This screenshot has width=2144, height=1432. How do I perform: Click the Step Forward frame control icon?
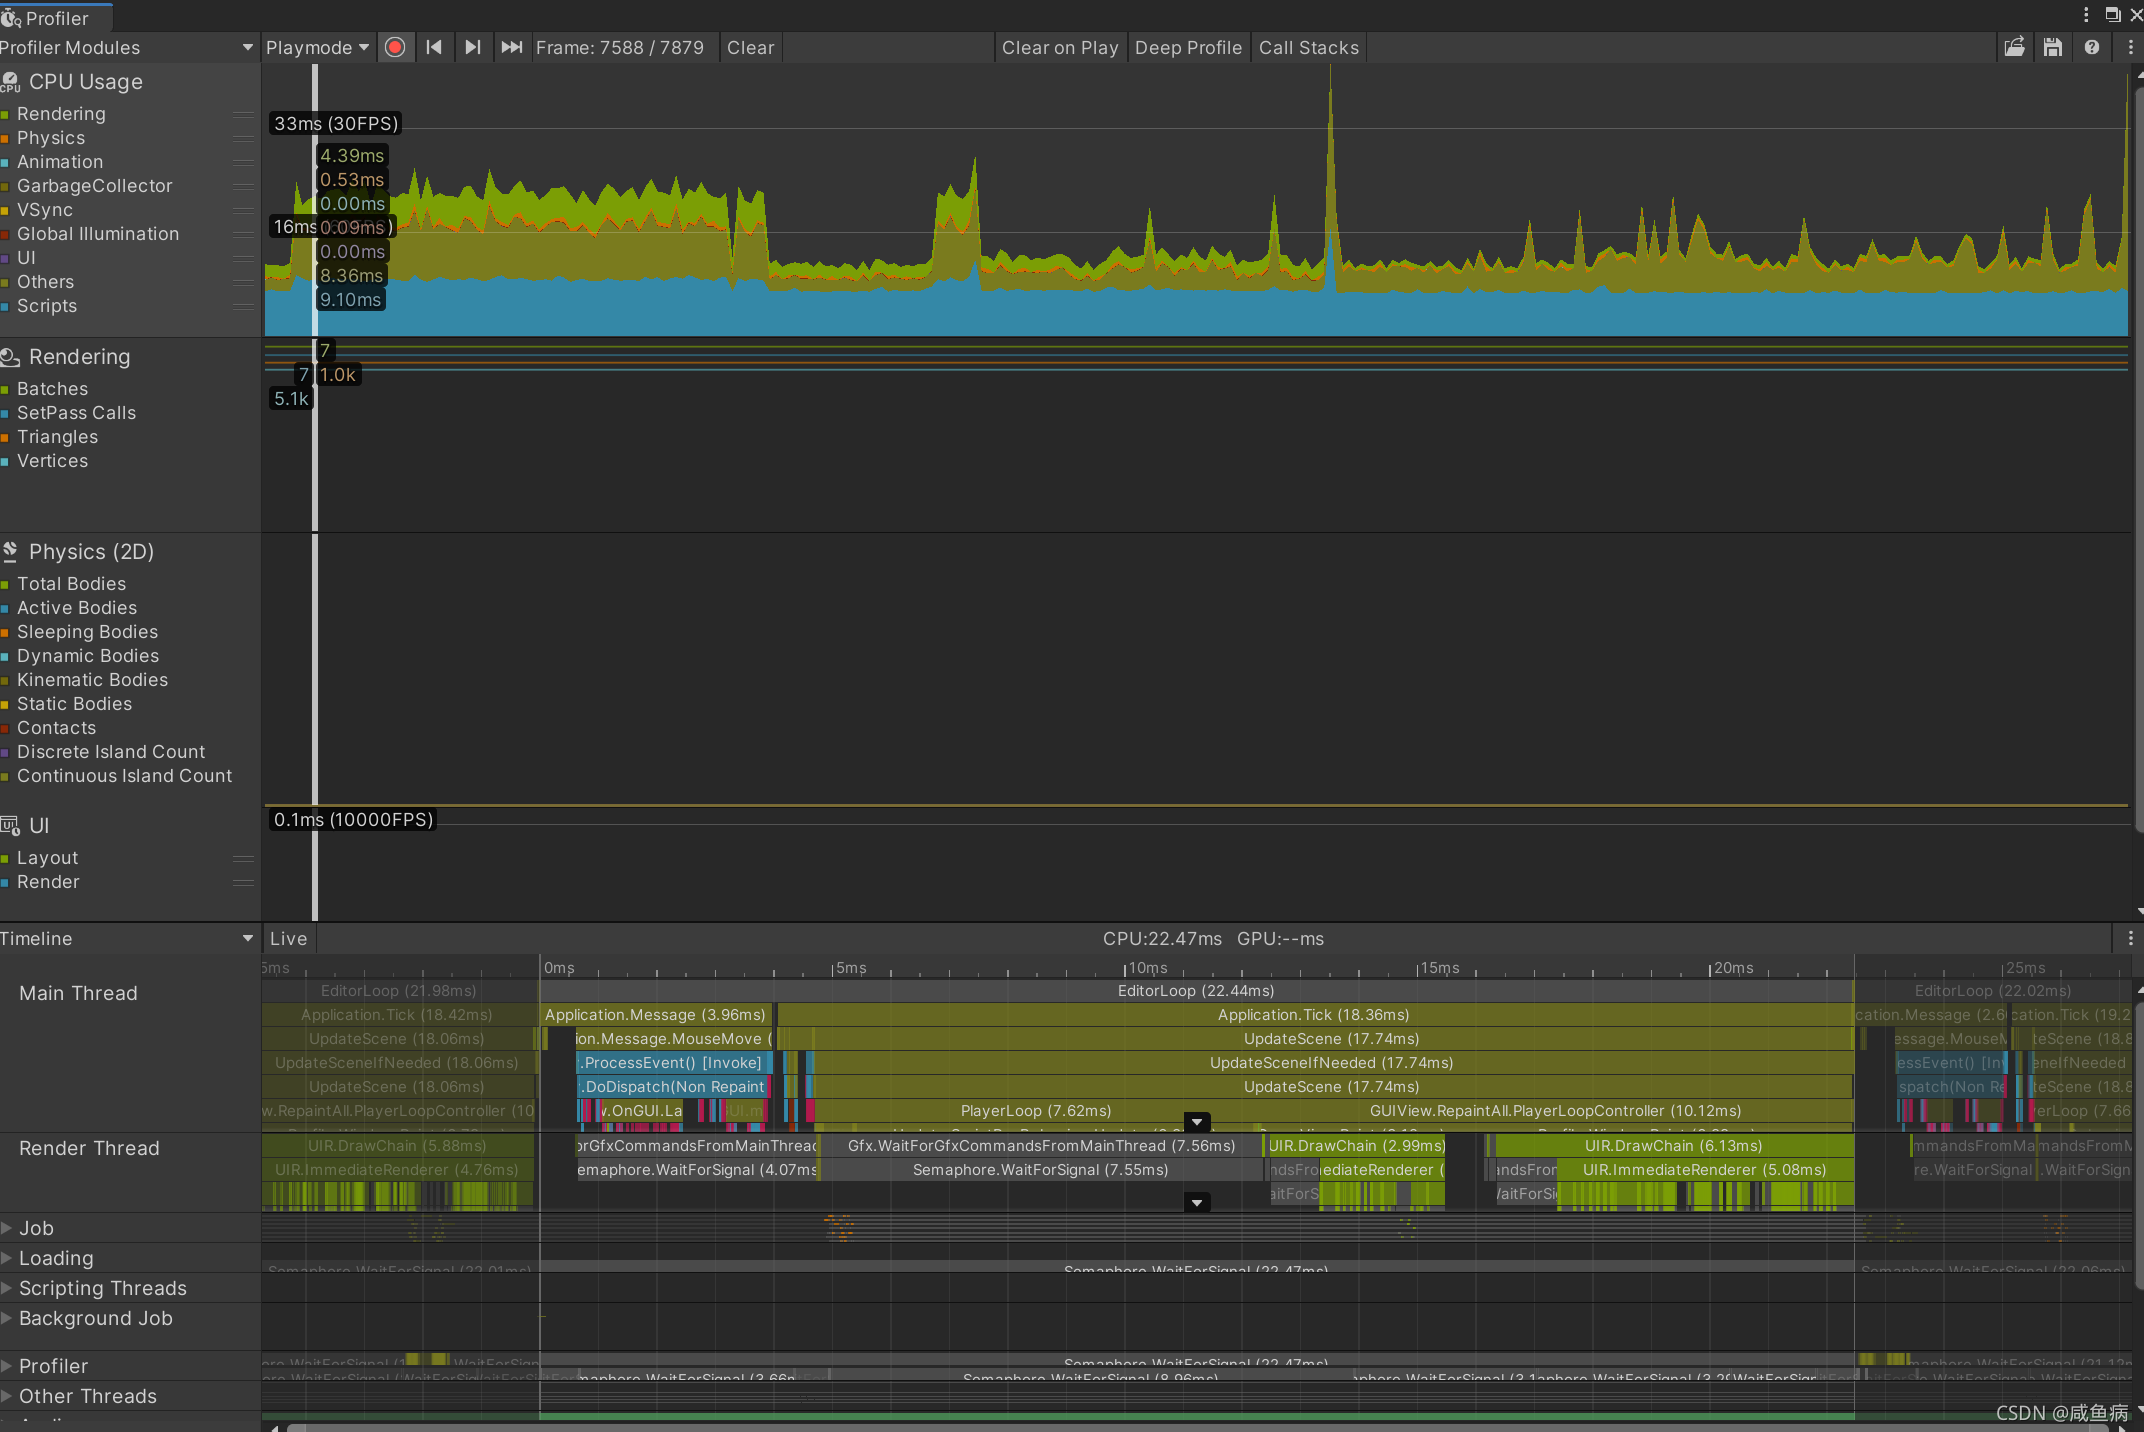[473, 46]
